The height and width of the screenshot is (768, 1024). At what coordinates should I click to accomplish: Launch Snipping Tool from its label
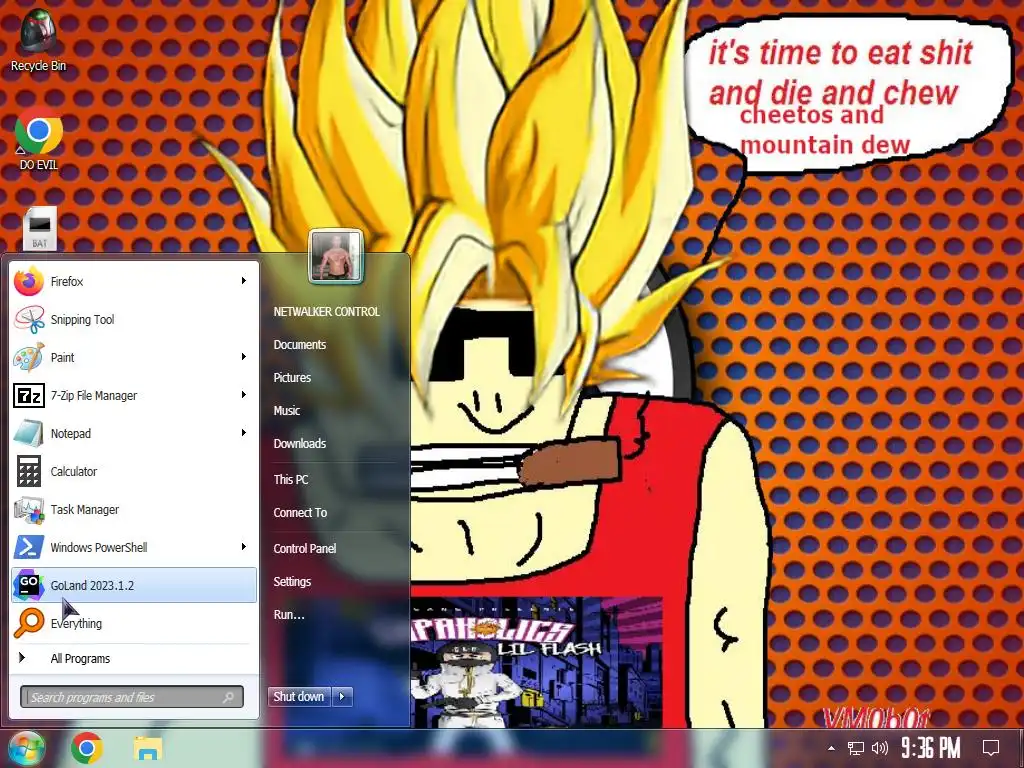click(x=82, y=319)
